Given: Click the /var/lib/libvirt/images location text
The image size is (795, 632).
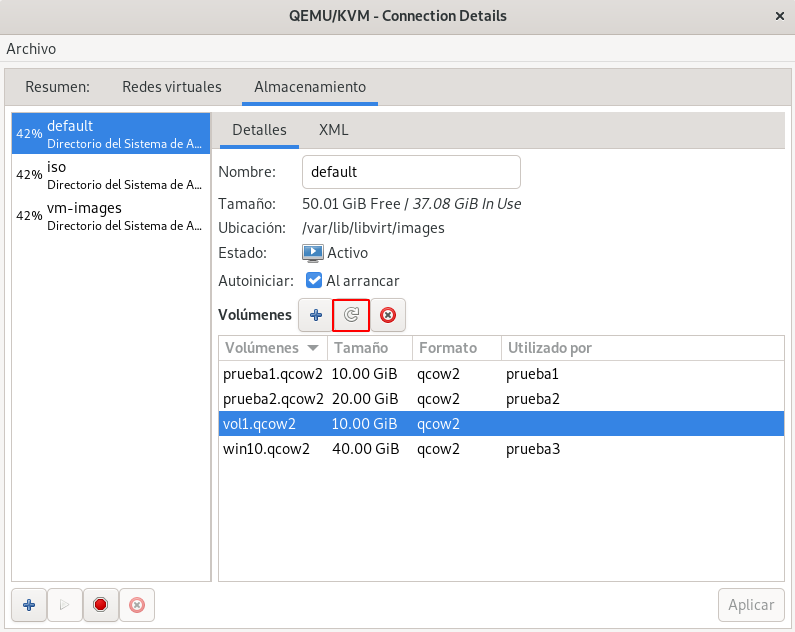Looking at the screenshot, I should 373,228.
